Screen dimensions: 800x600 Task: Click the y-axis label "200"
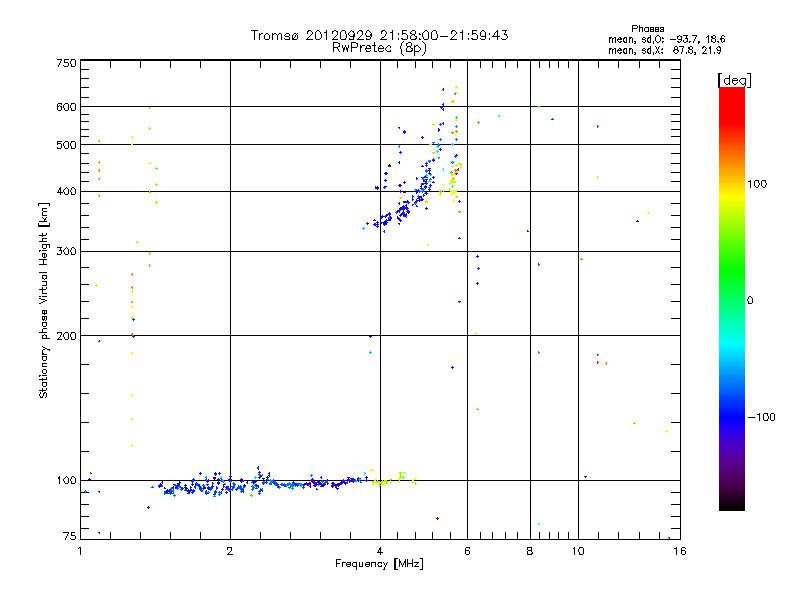tap(66, 336)
